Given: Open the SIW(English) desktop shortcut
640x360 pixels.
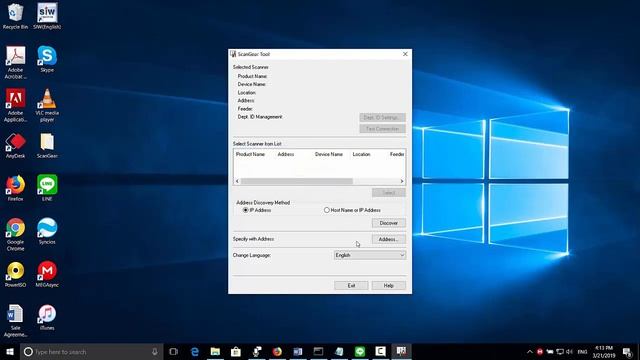Looking at the screenshot, I should (47, 16).
